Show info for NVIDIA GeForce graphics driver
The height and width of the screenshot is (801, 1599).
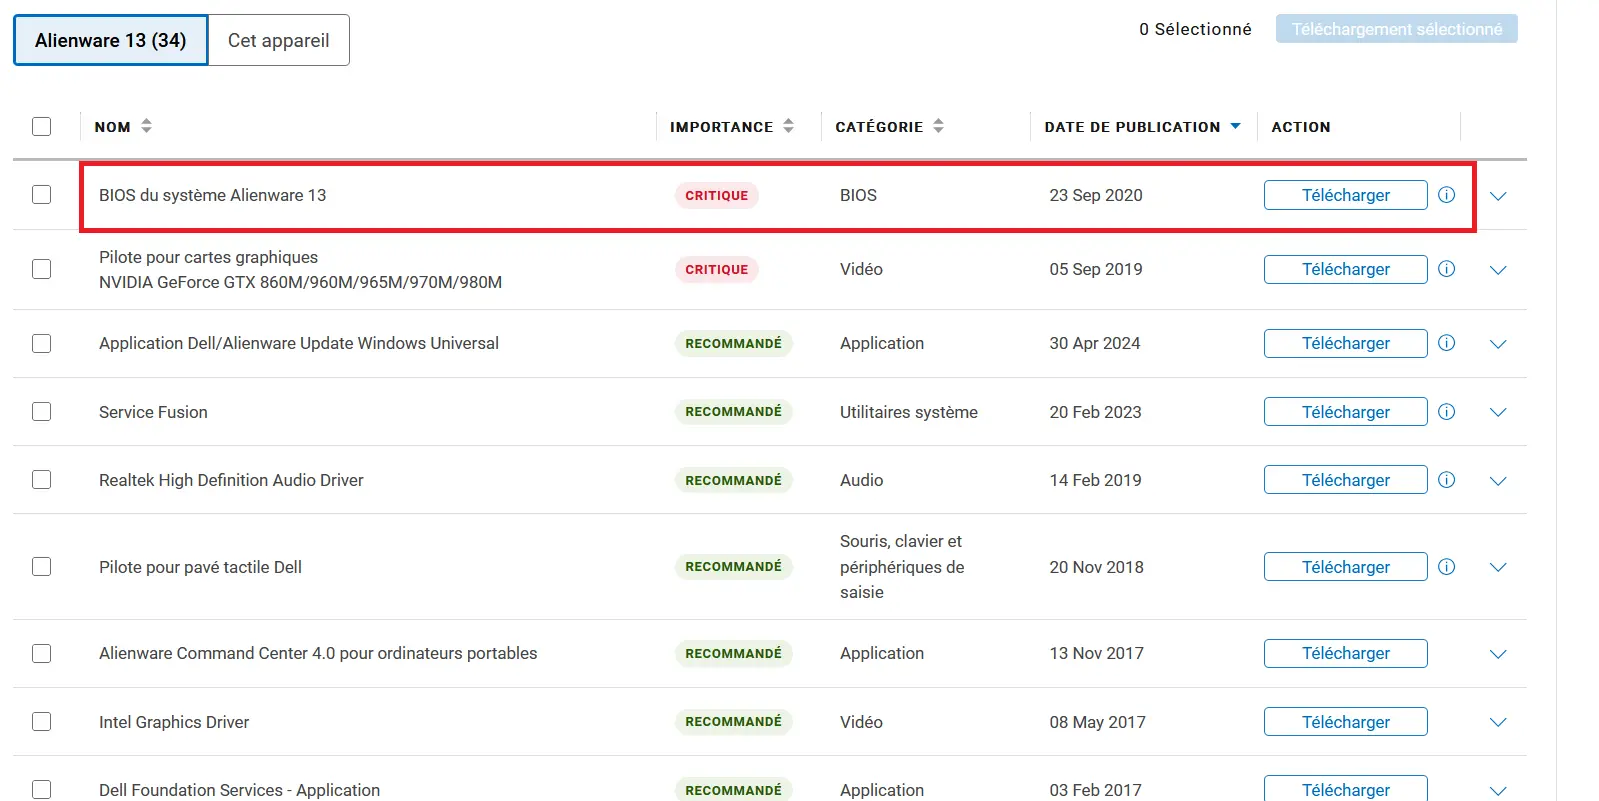click(1446, 269)
